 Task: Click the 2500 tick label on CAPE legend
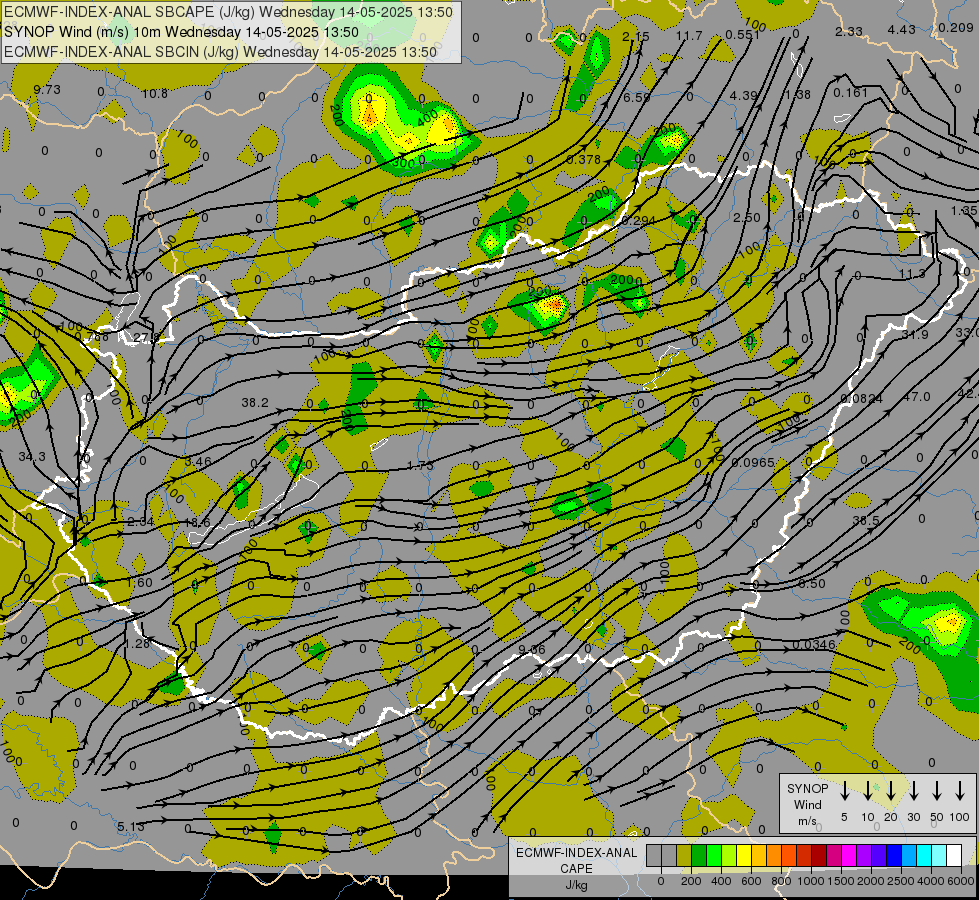click(901, 881)
